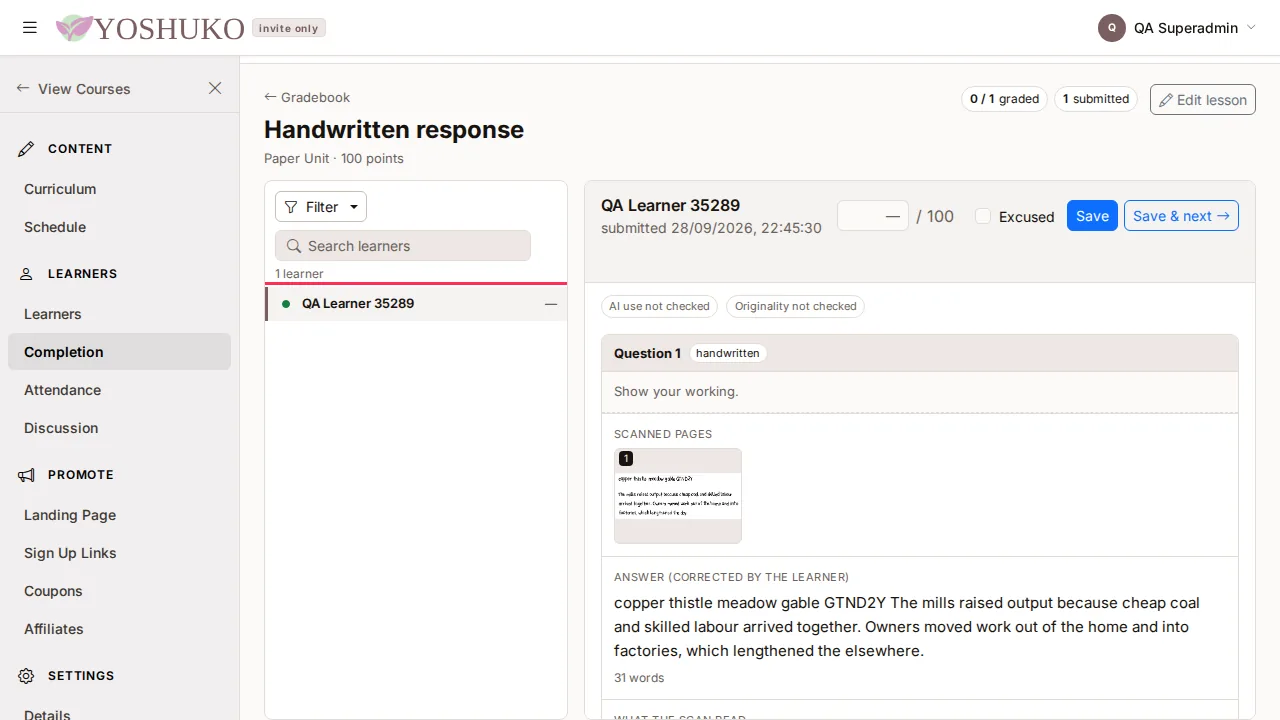This screenshot has width=1280, height=720.
Task: Expand the QA Superadmin account chevron
Action: 1251,28
